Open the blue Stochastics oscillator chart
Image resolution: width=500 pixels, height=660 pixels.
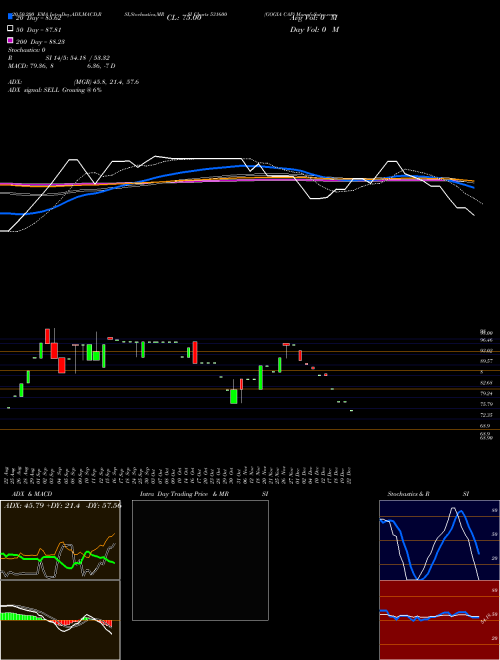coord(439,540)
